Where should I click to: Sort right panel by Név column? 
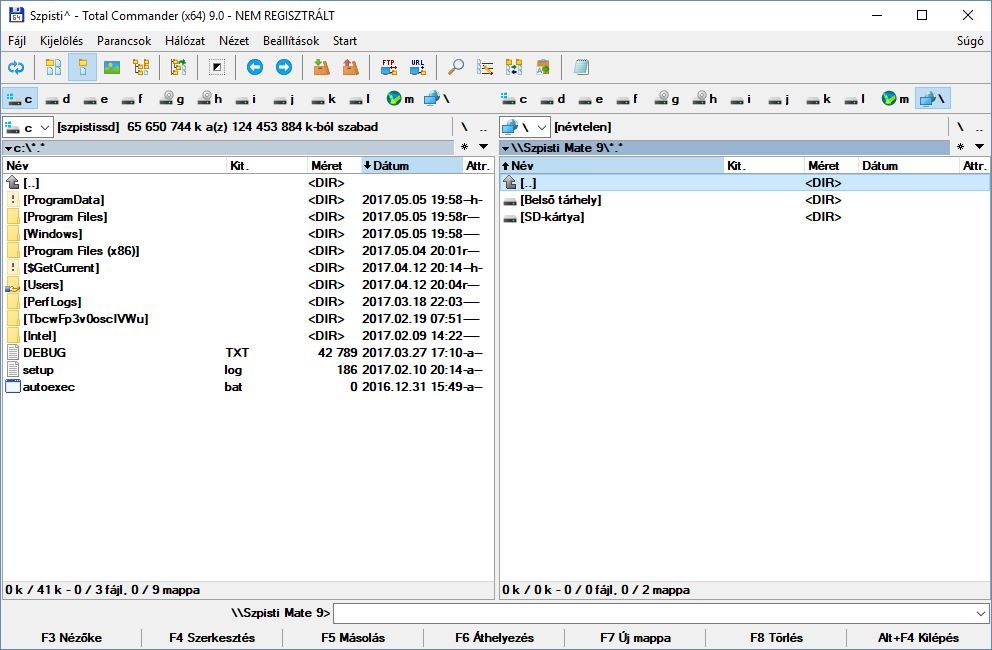coord(611,166)
